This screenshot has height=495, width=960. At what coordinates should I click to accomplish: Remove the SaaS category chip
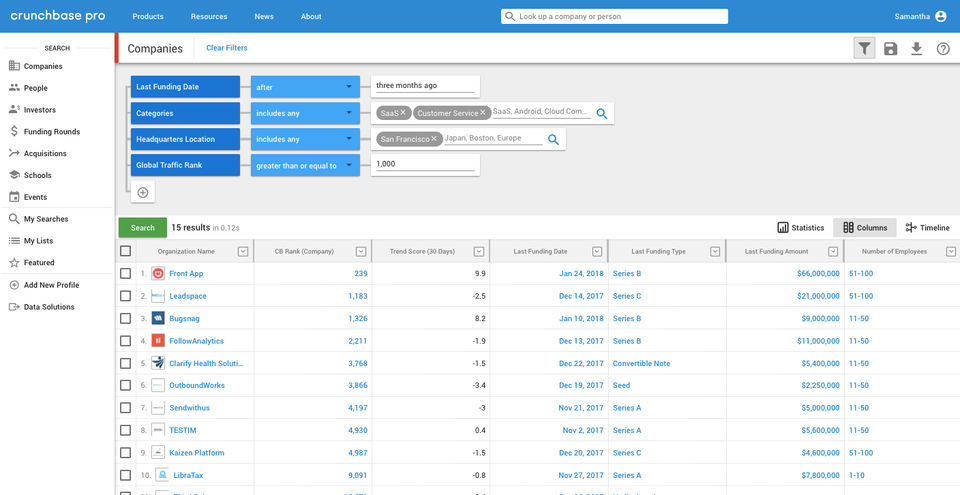(403, 113)
